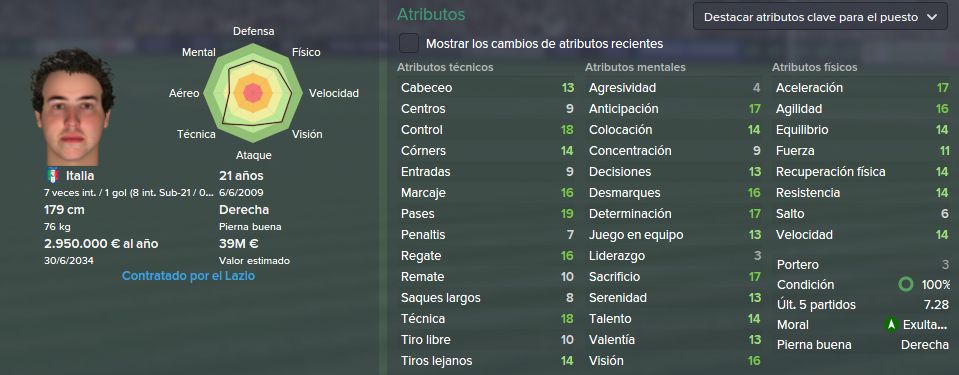This screenshot has width=959, height=375.
Task: Click the green morale arrow icon
Action: (891, 325)
